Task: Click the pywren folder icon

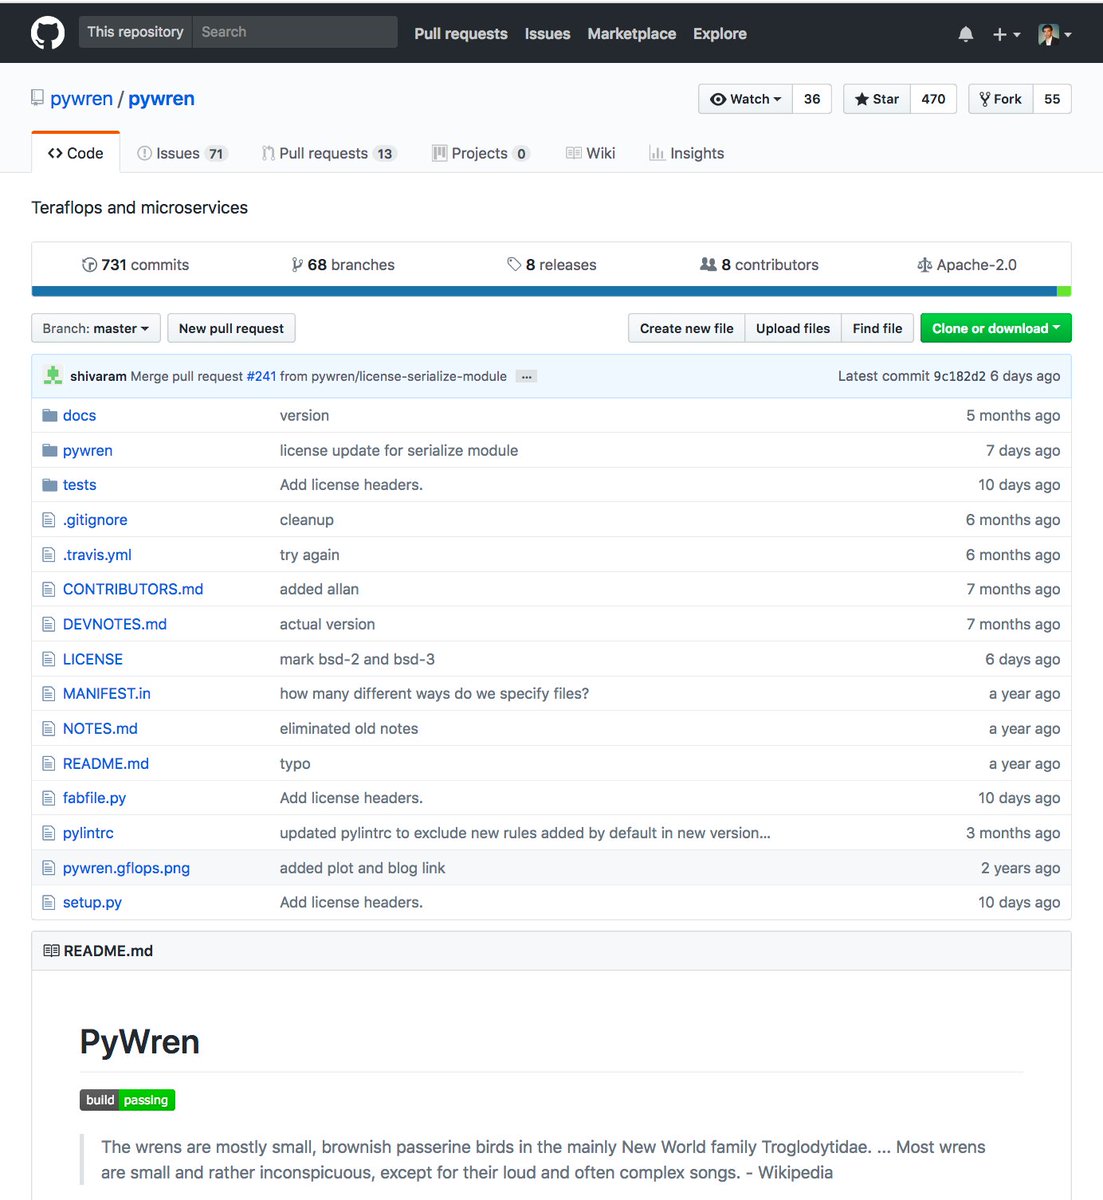Action: click(x=50, y=450)
